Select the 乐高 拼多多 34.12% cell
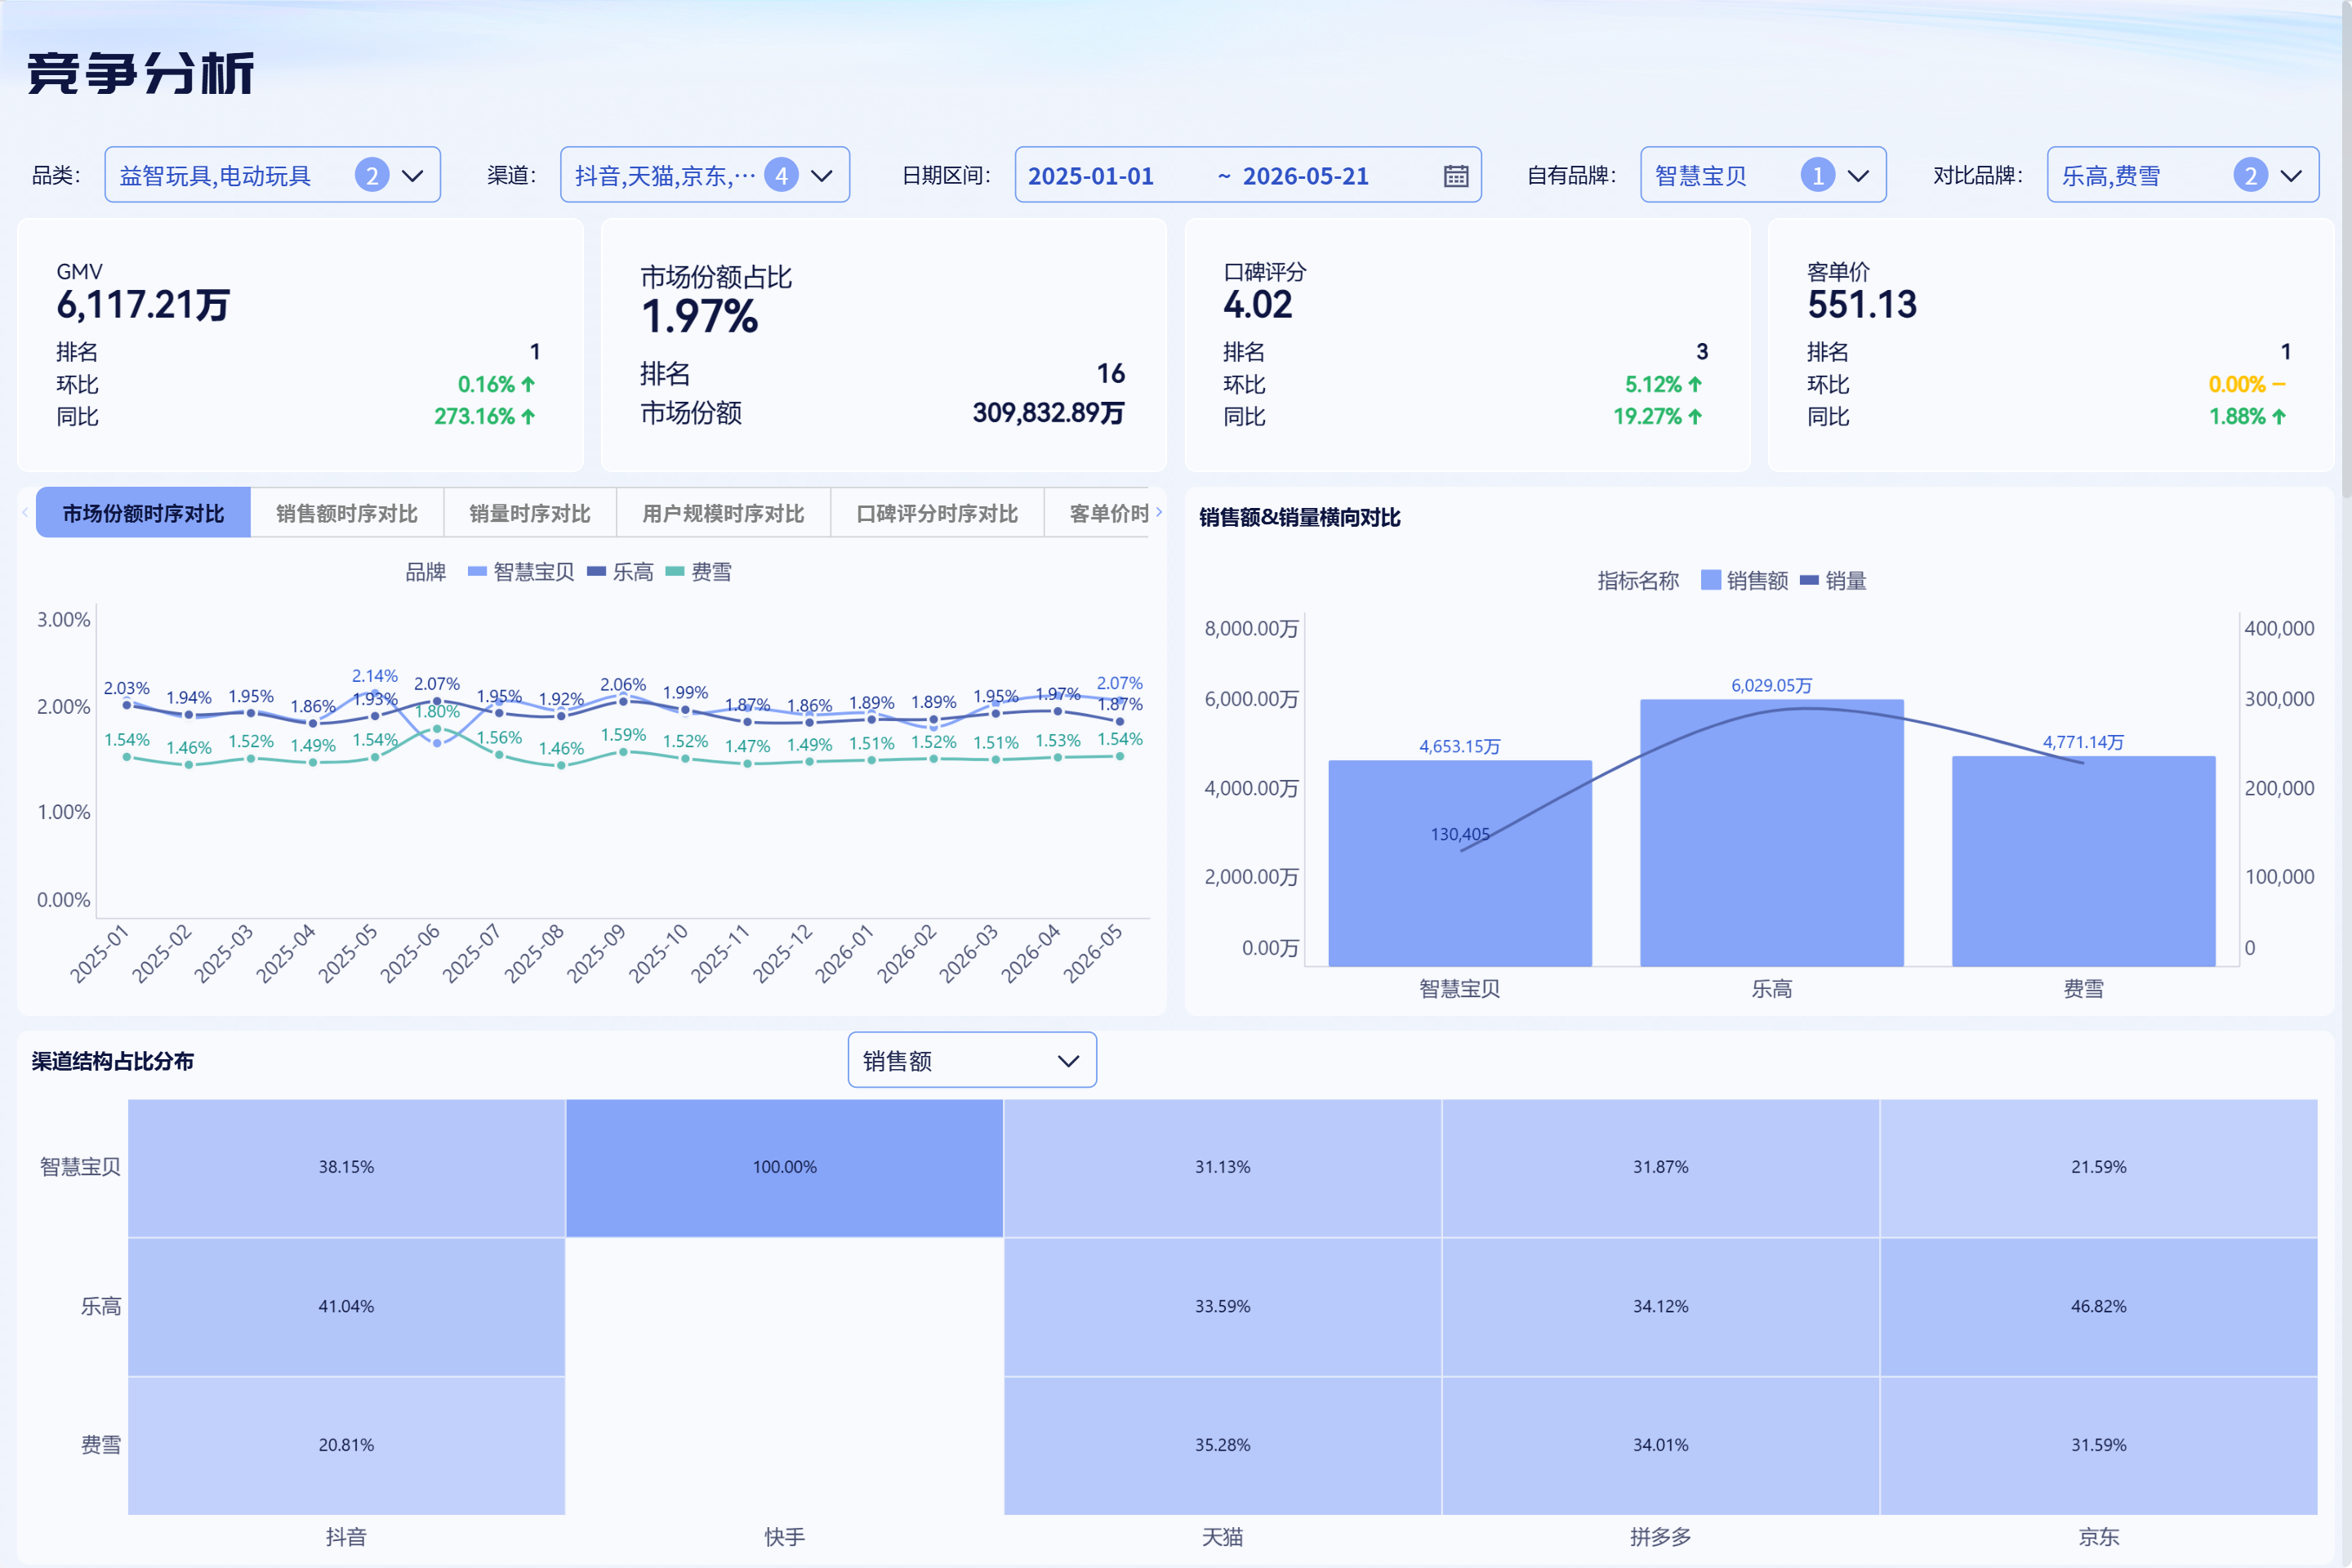Viewport: 2352px width, 1568px height. click(1660, 1307)
